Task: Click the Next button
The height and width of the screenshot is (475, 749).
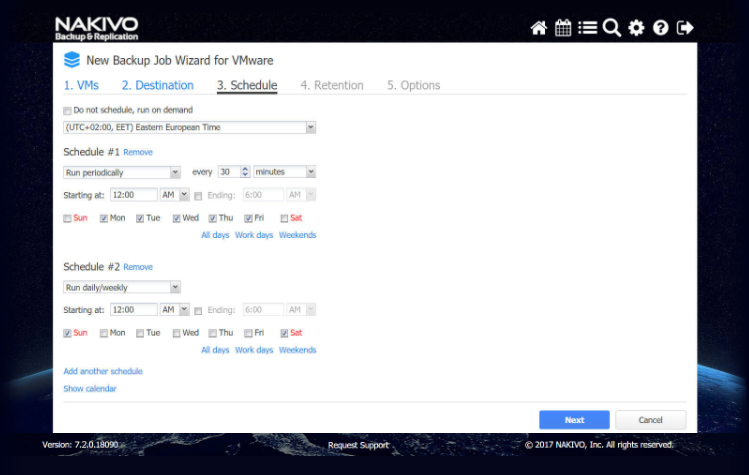Action: (574, 420)
